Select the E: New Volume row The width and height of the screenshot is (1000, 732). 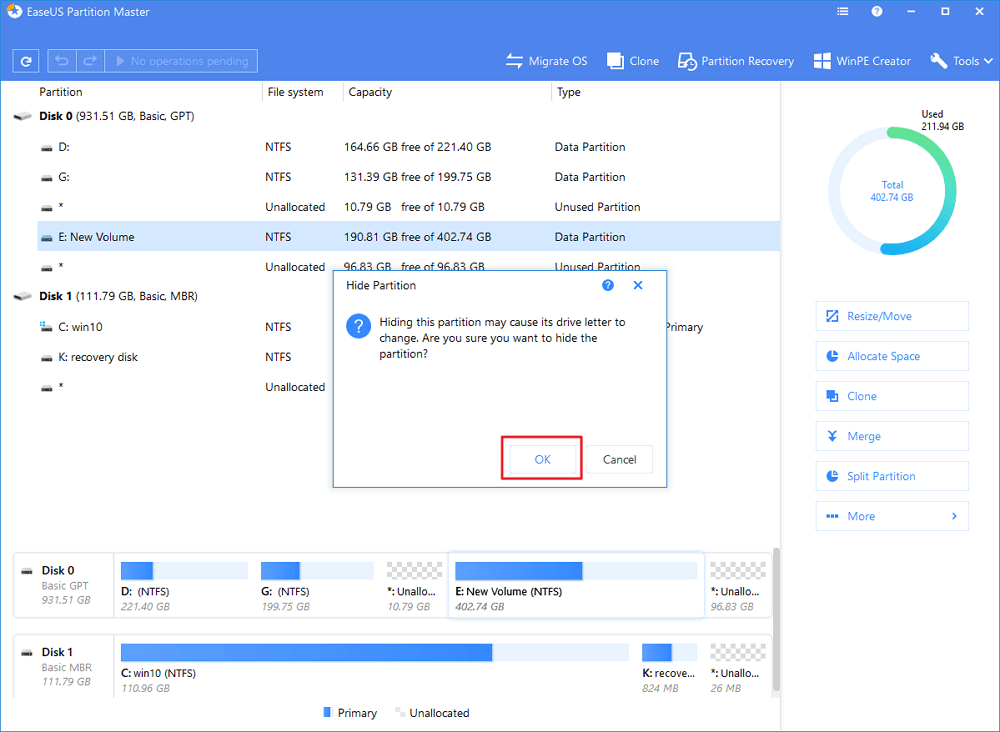(408, 237)
